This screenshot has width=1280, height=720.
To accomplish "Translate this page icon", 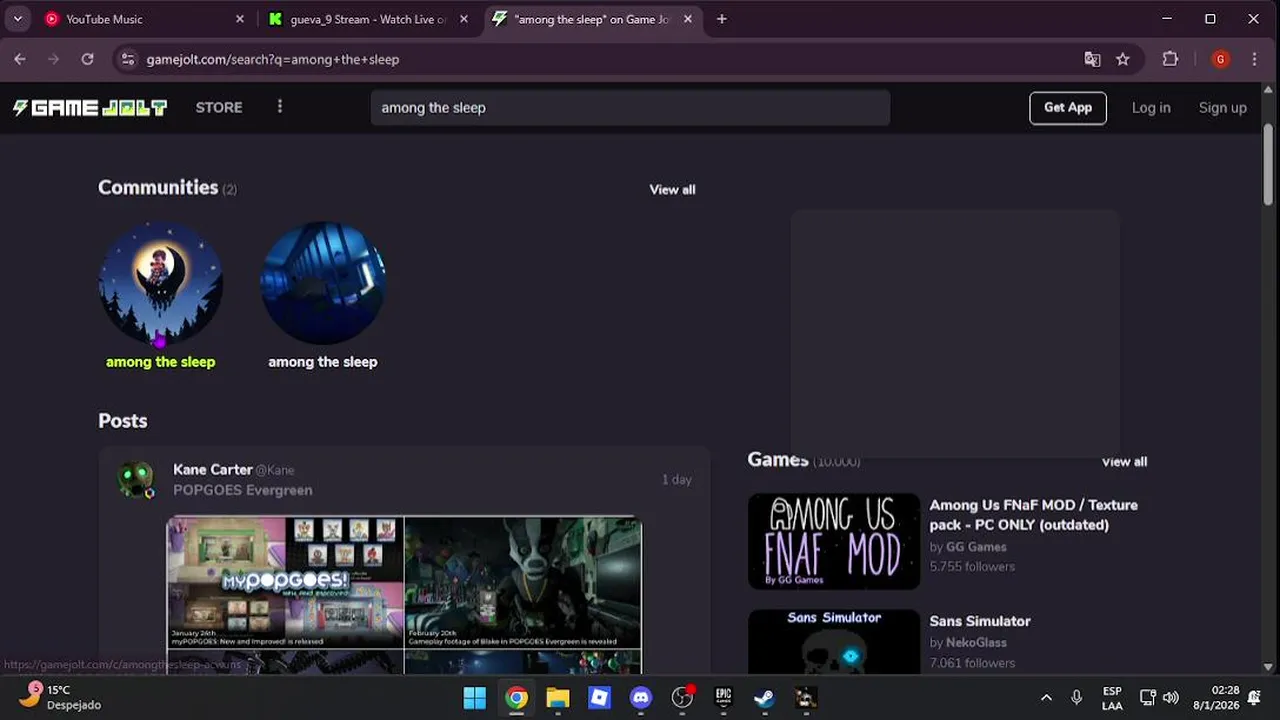I will pyautogui.click(x=1092, y=59).
